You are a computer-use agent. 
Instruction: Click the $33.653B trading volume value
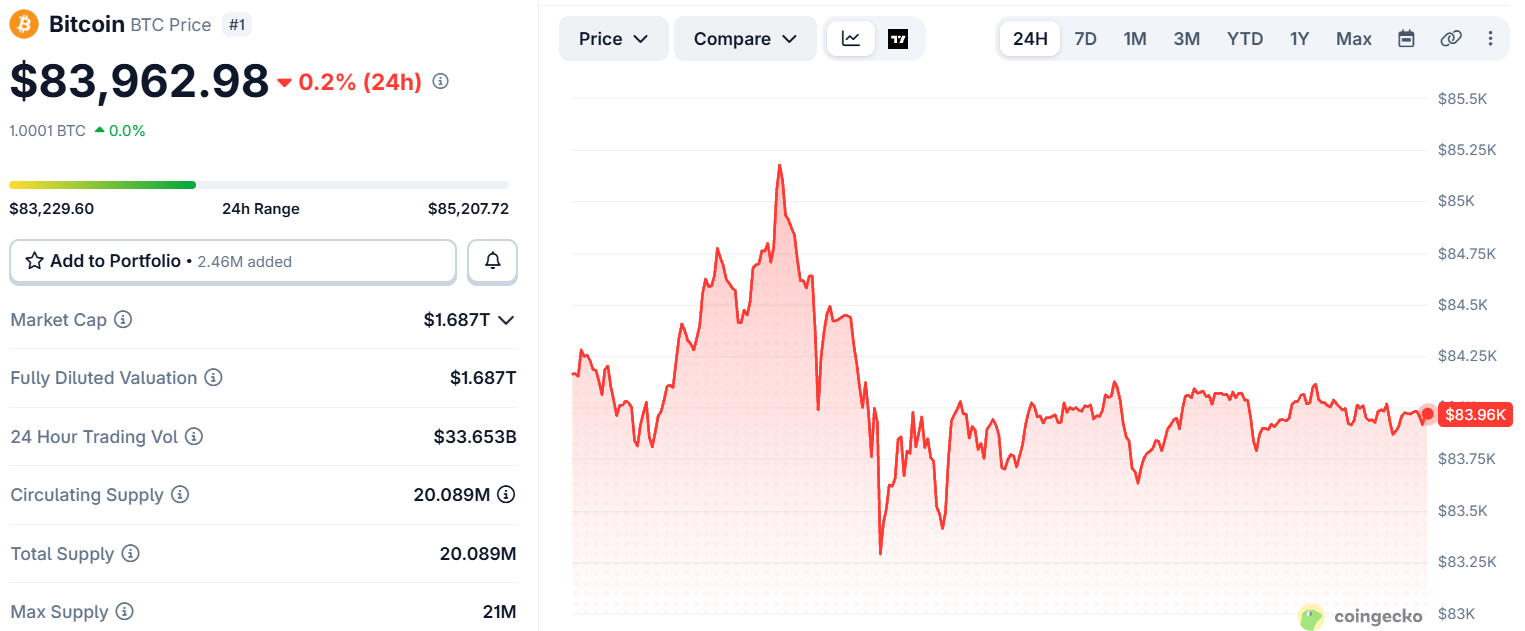point(475,437)
